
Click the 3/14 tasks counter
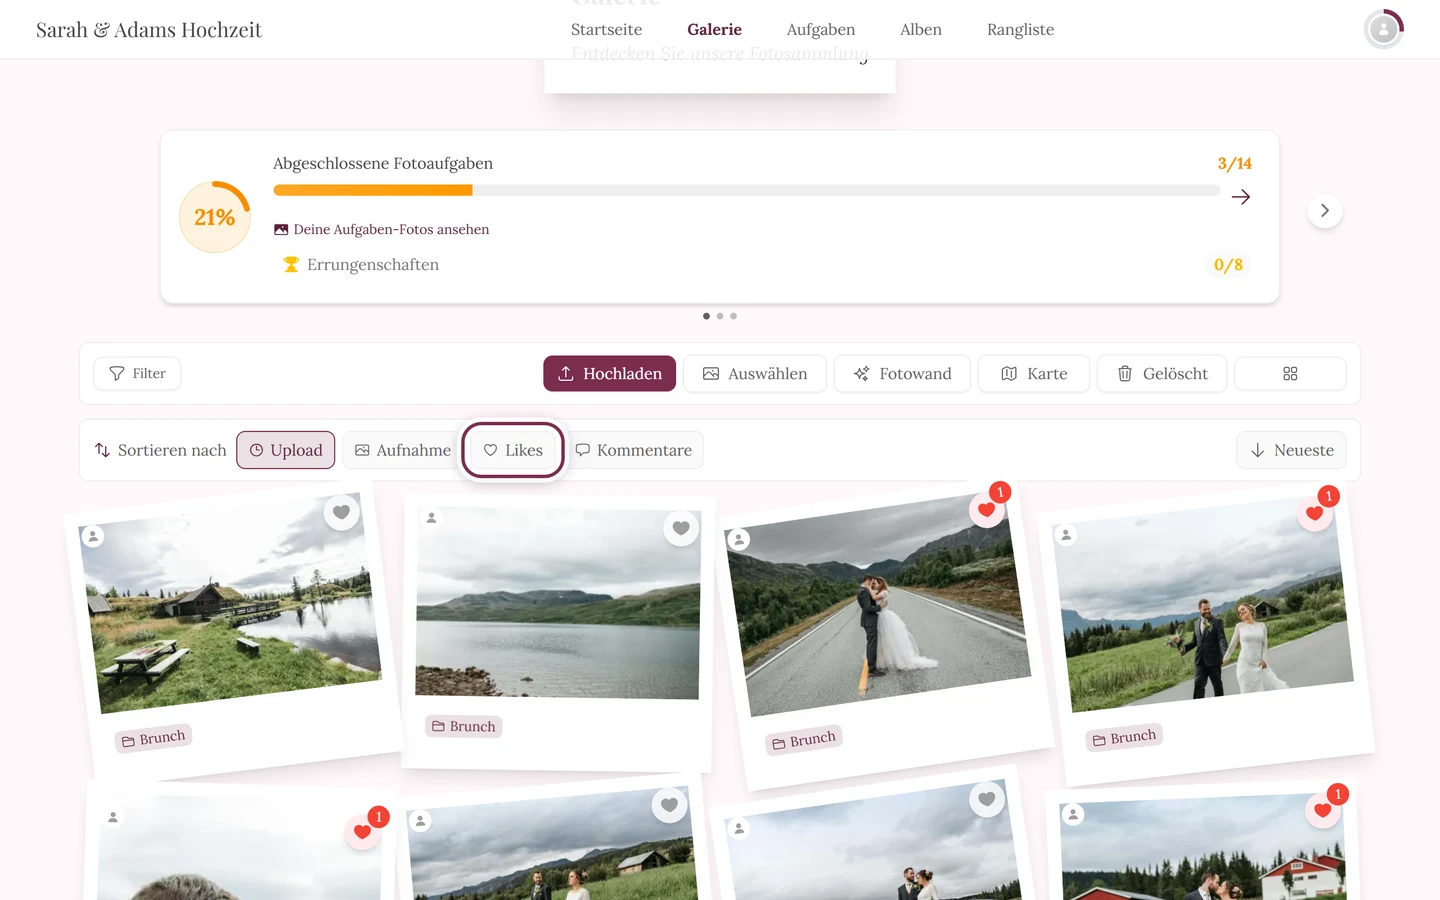pos(1234,163)
